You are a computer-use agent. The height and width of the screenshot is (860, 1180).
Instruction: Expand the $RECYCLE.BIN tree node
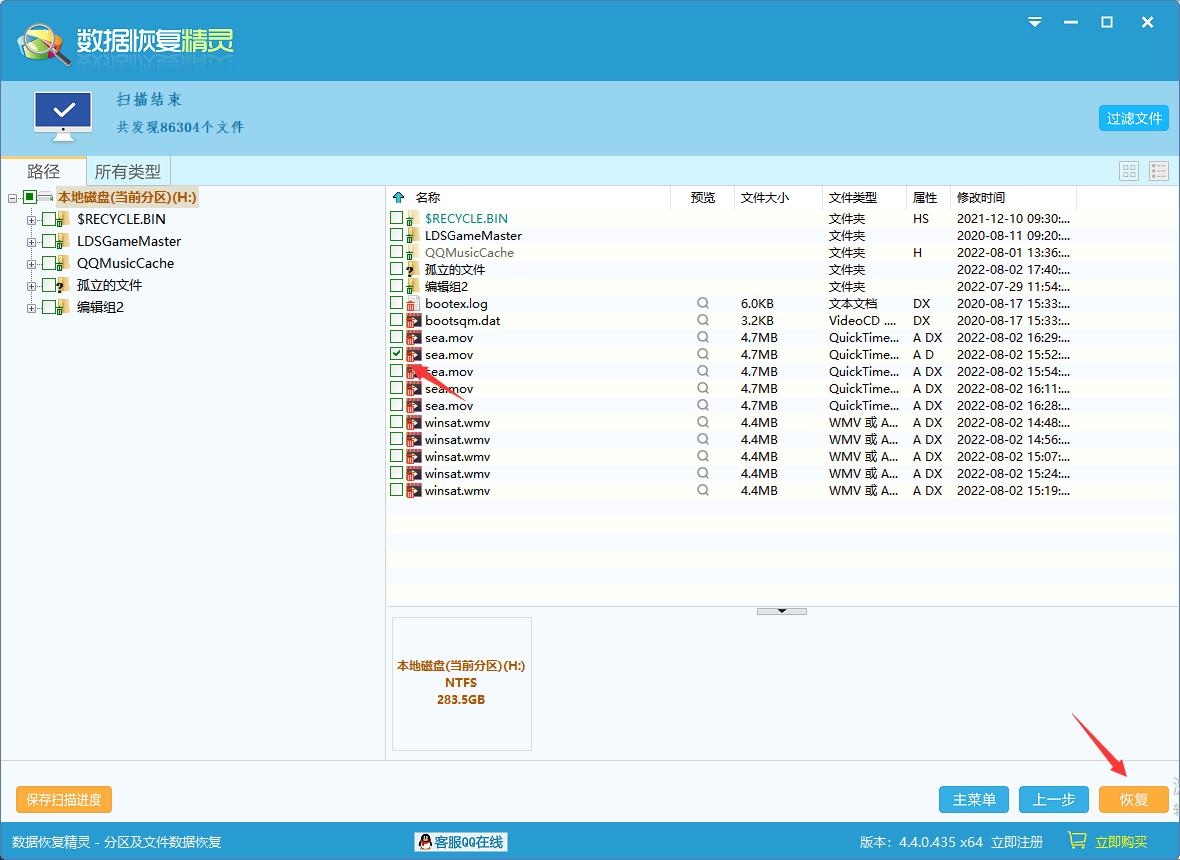pyautogui.click(x=32, y=219)
